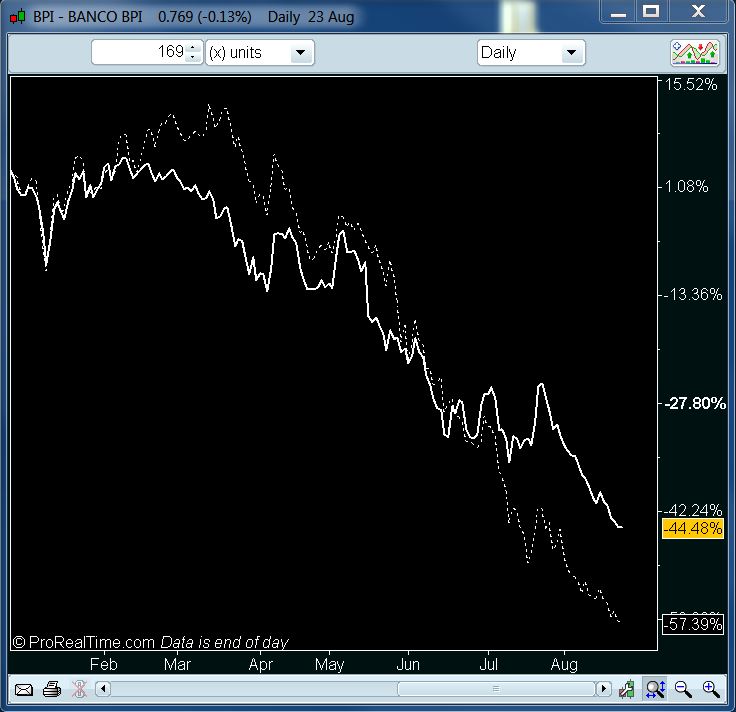
Task: Click the scrollbar right arrow
Action: [603, 689]
